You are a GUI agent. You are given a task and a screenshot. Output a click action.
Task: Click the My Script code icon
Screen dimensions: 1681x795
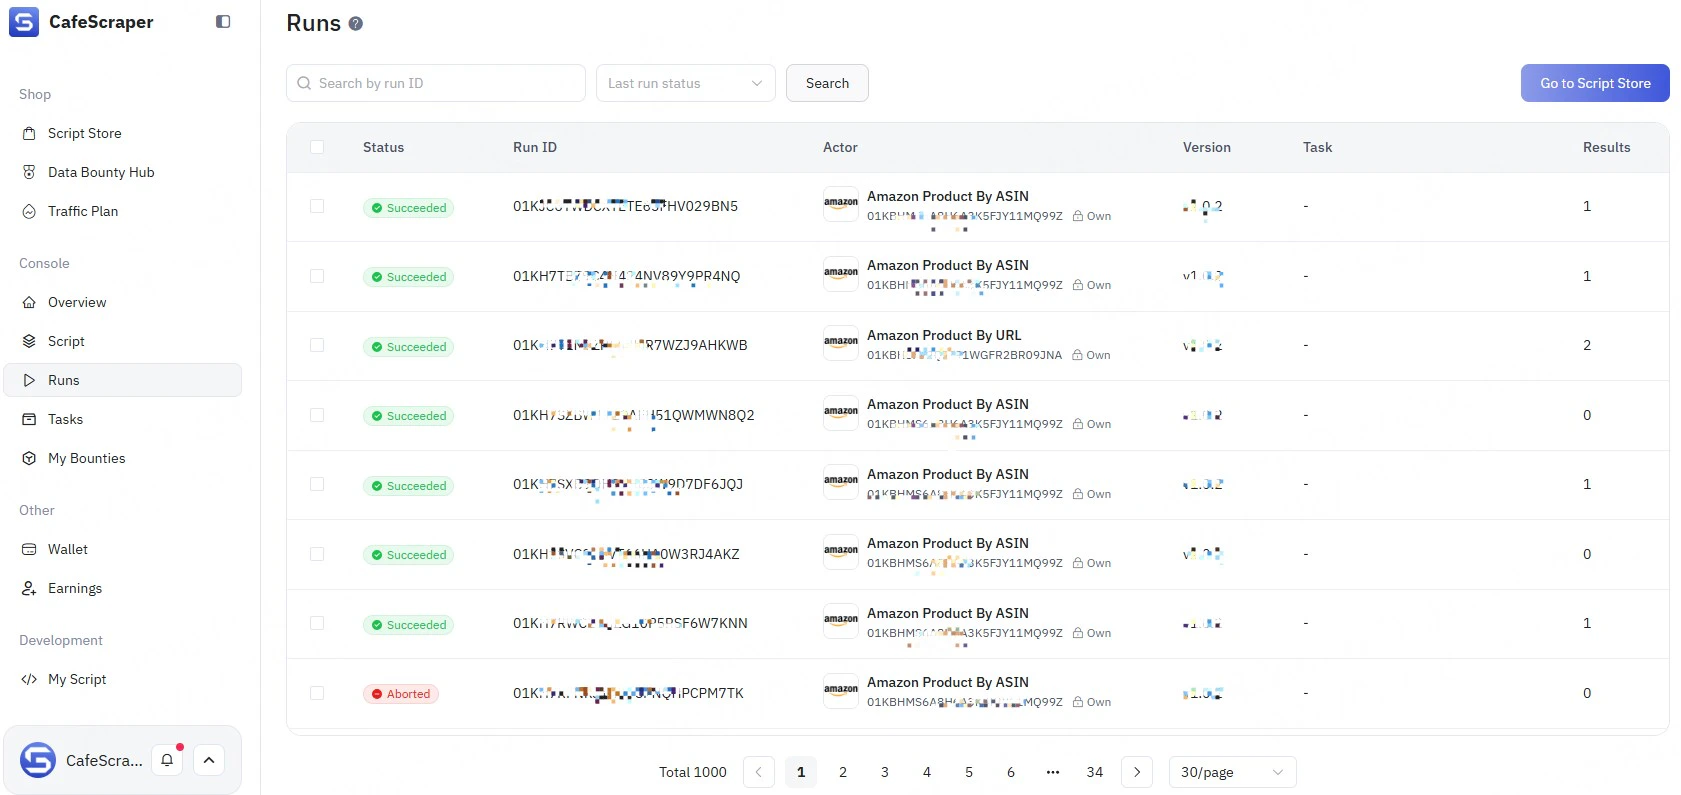tap(29, 679)
